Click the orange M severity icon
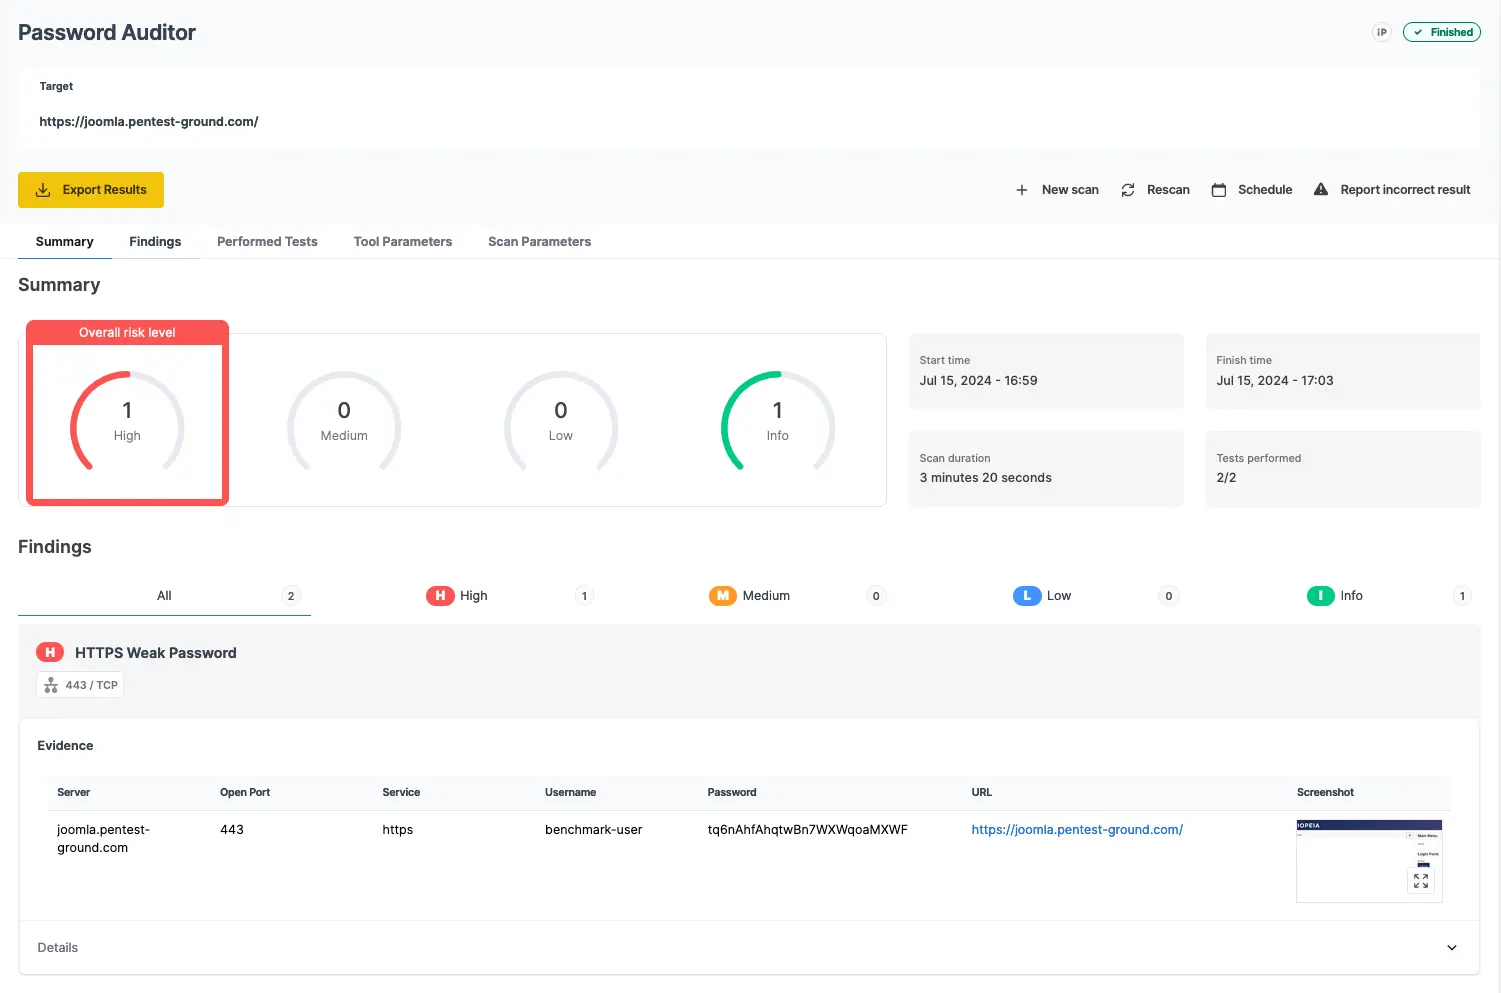The image size is (1501, 993). point(723,596)
